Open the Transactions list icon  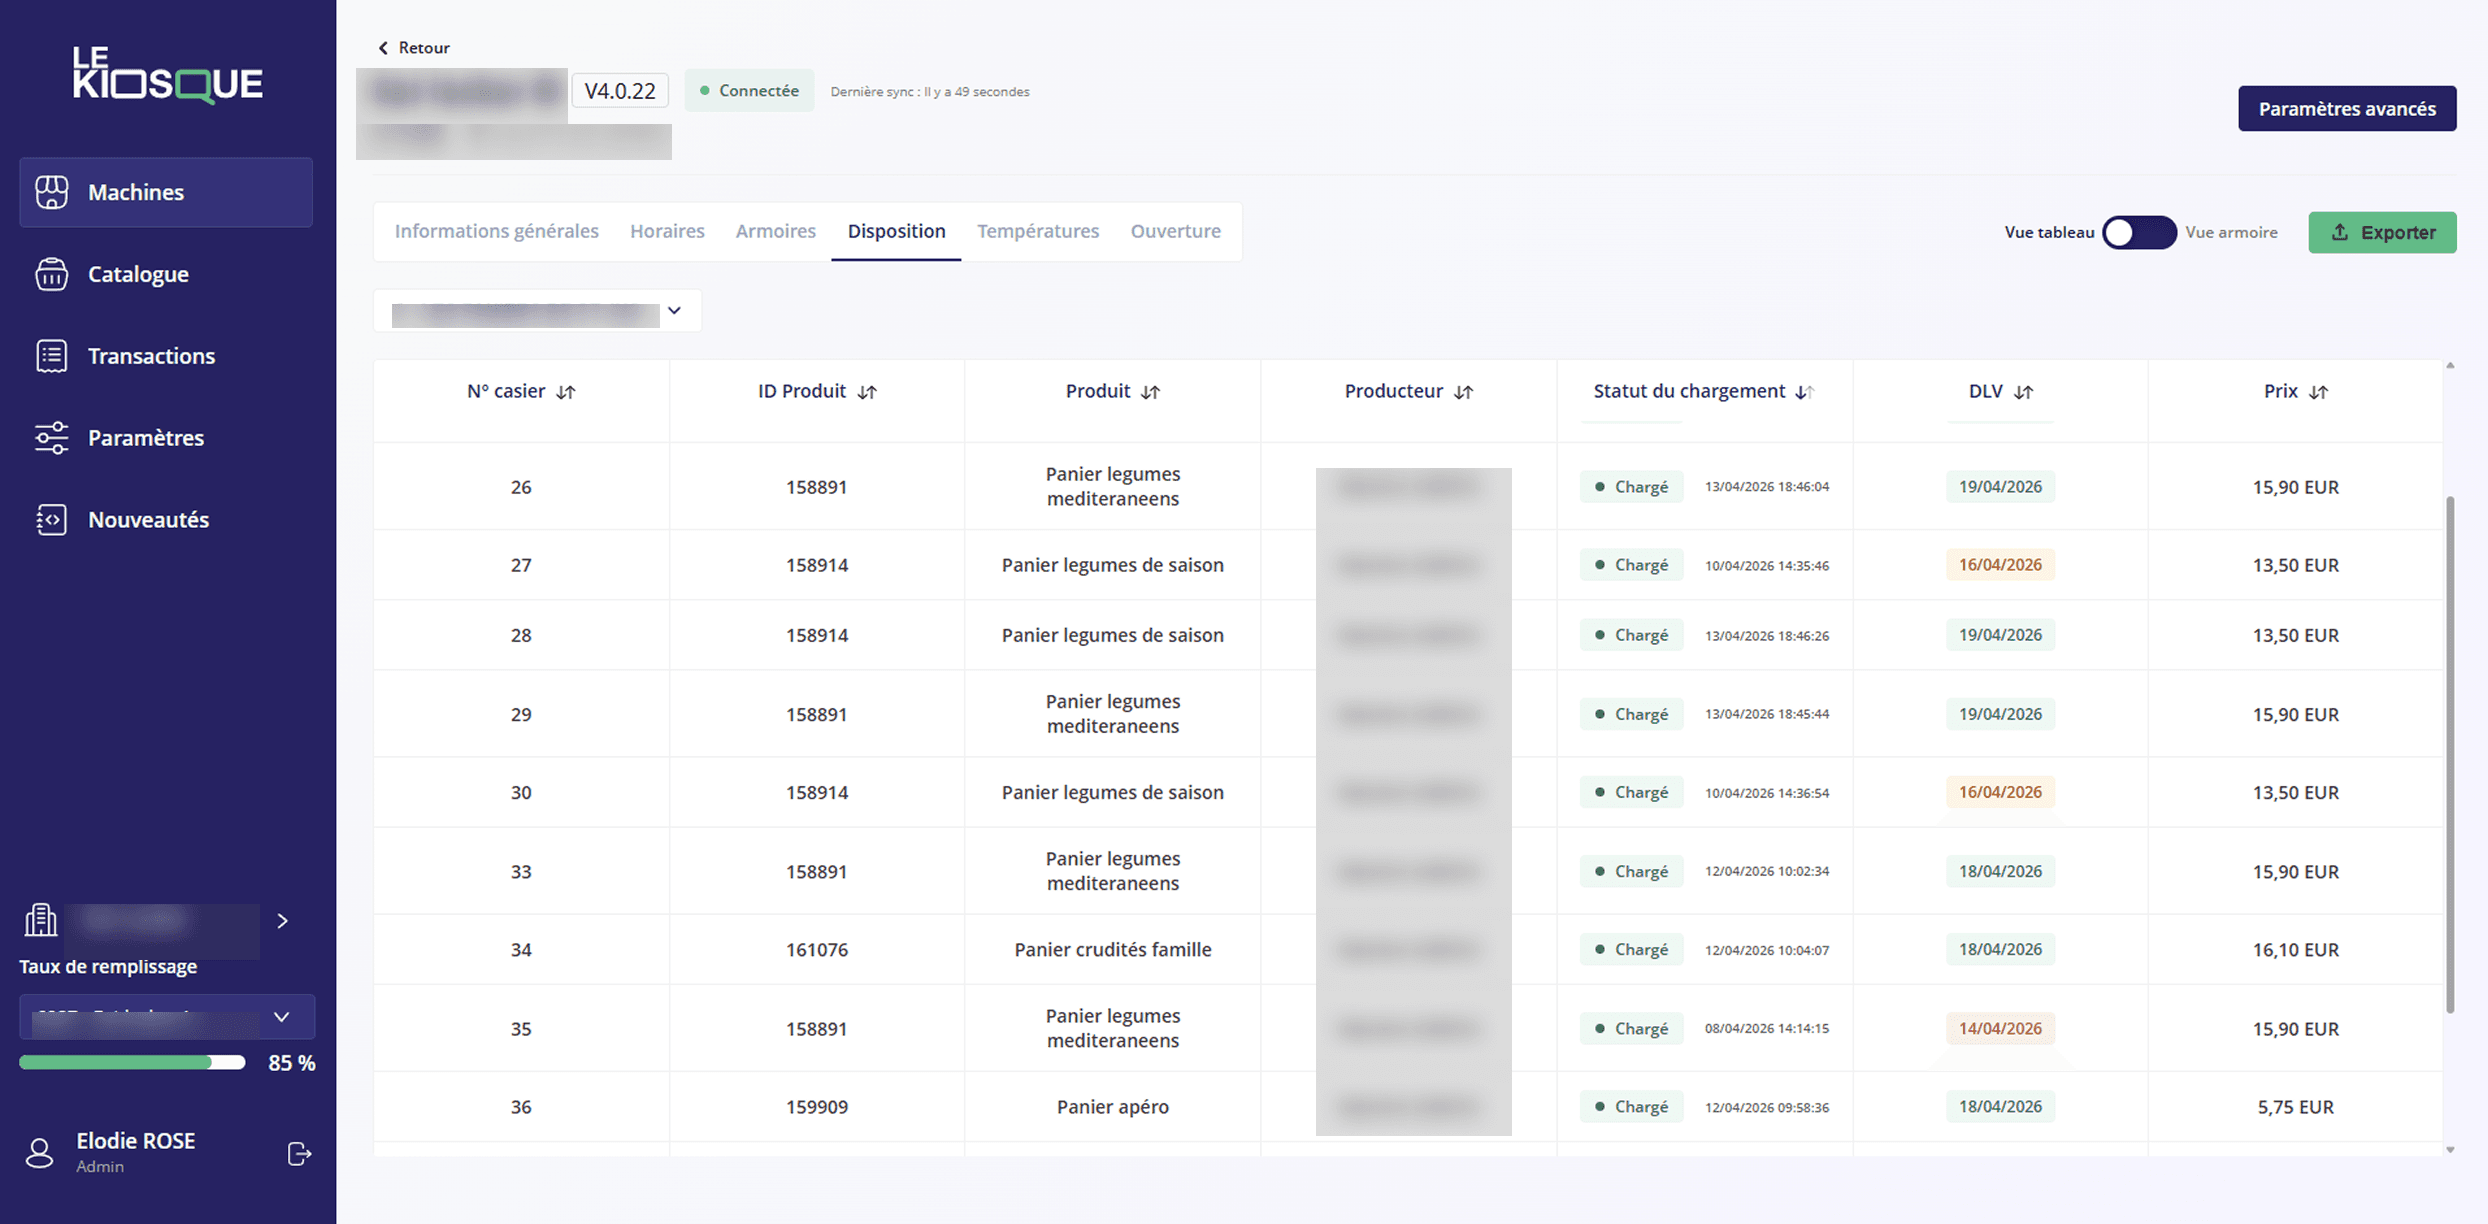point(52,356)
